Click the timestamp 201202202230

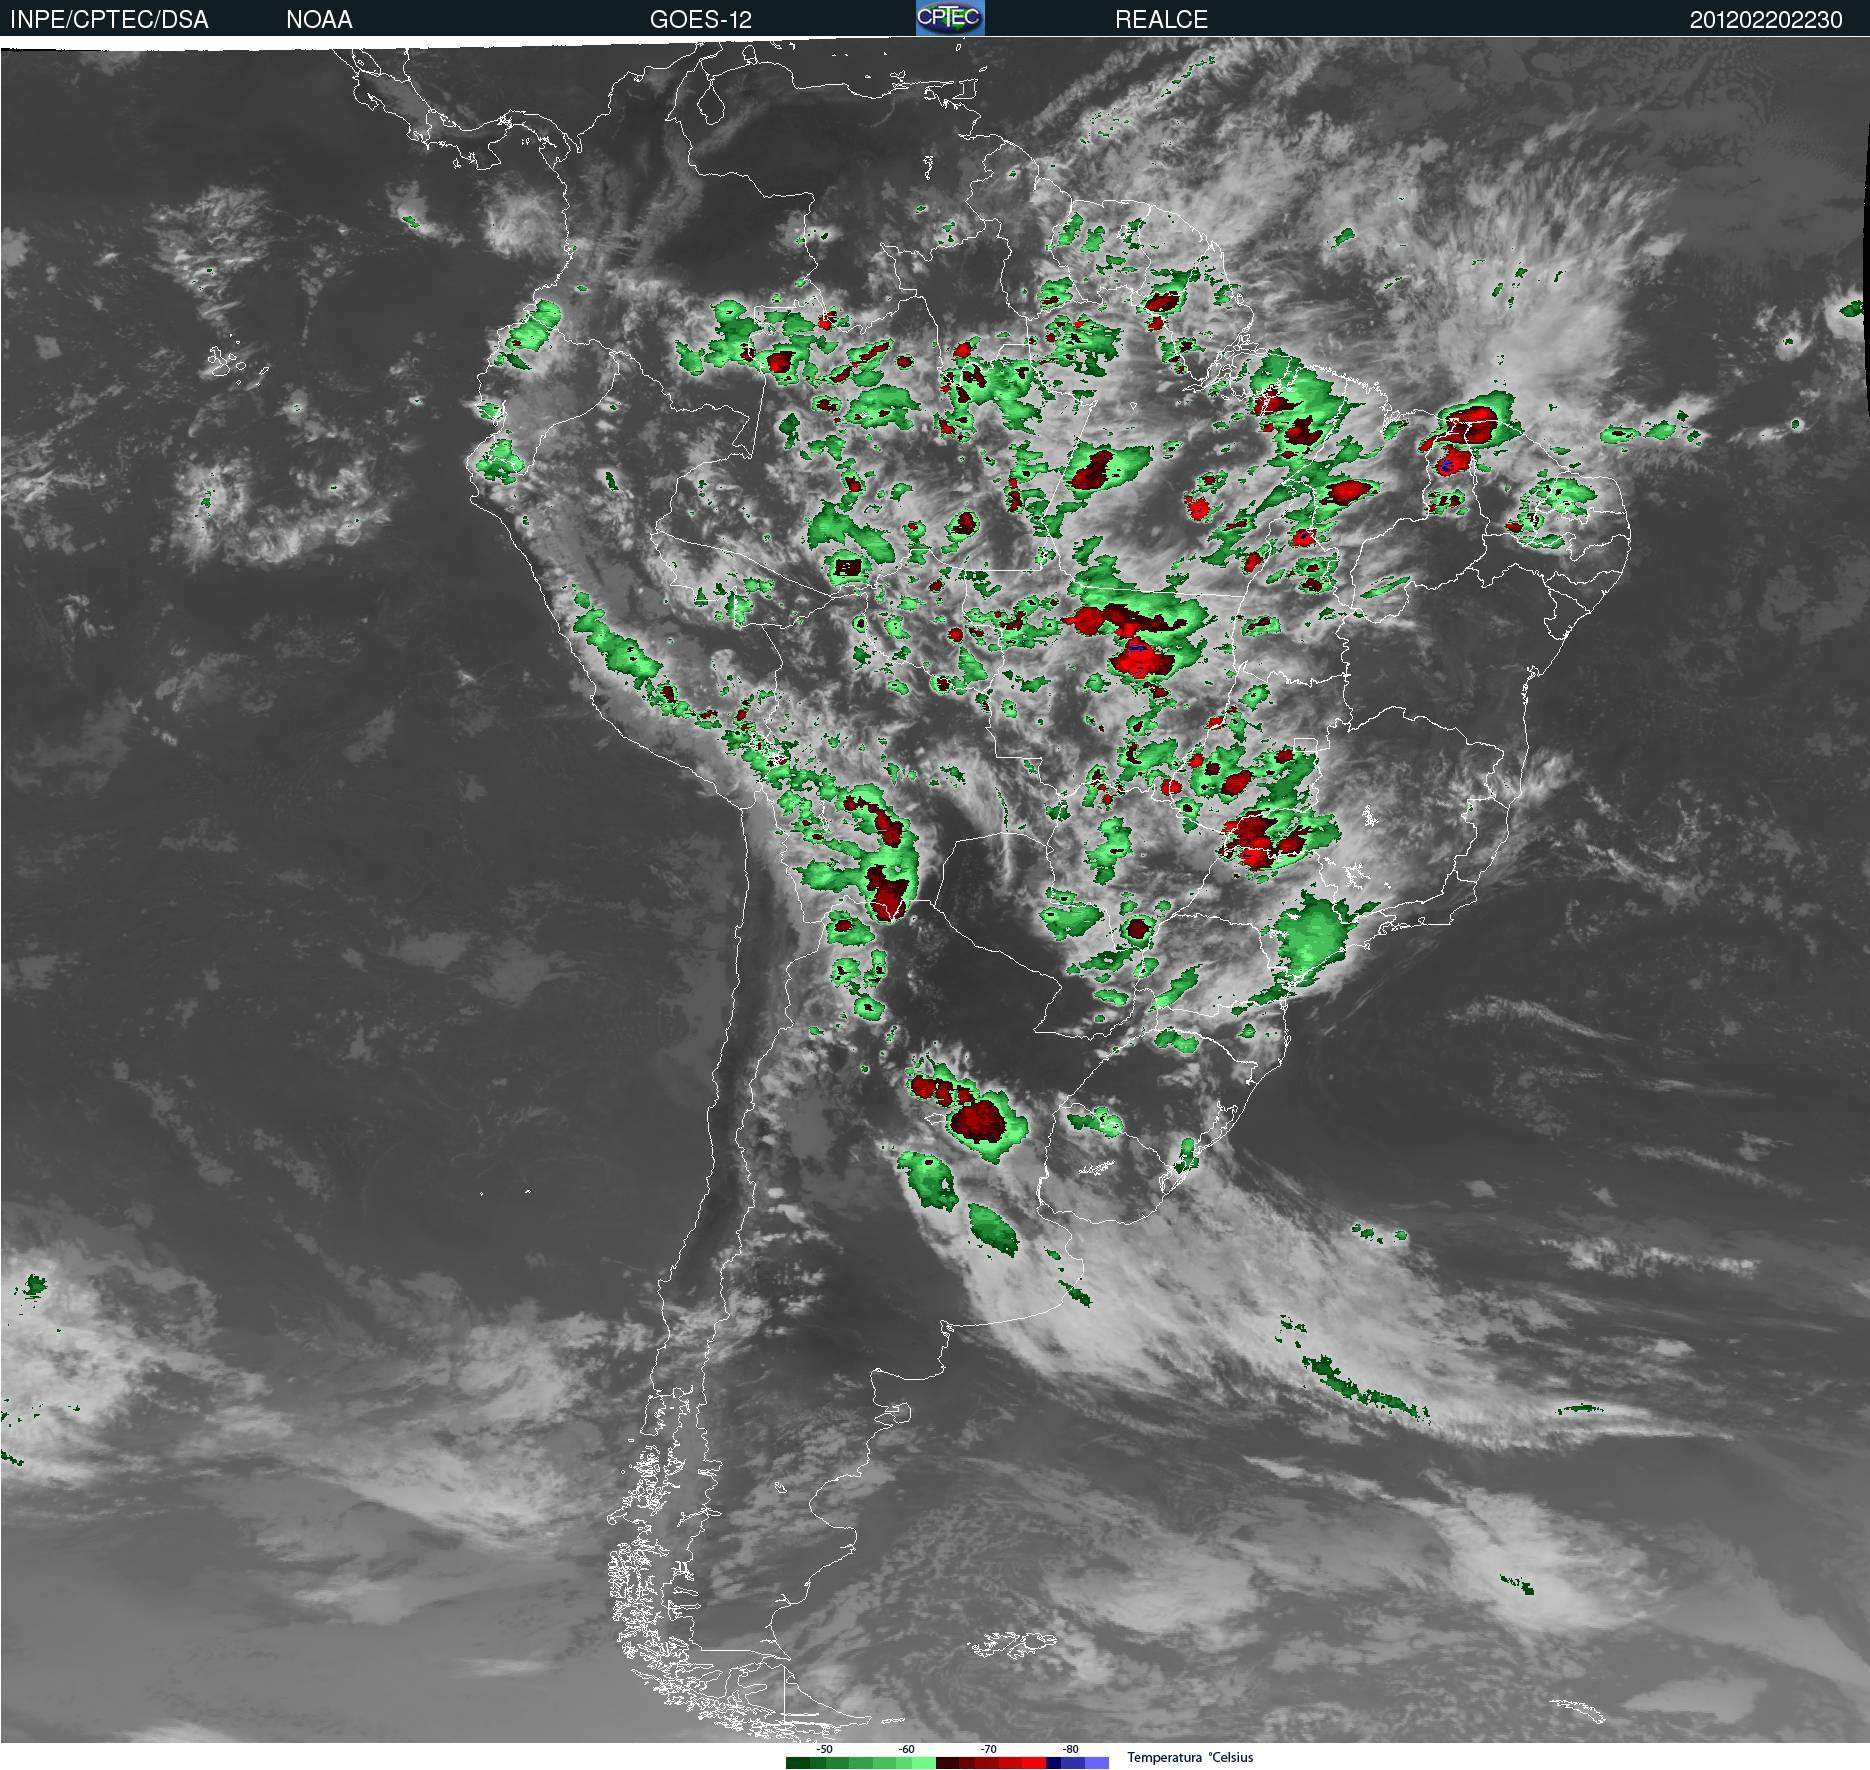click(1765, 20)
